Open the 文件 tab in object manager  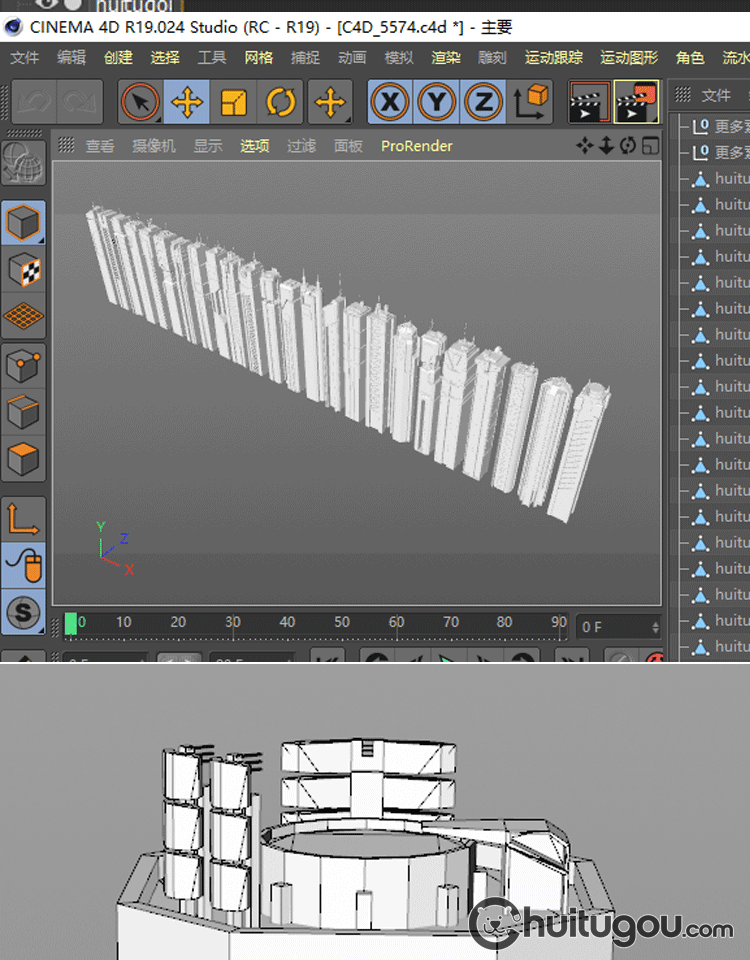coord(716,95)
